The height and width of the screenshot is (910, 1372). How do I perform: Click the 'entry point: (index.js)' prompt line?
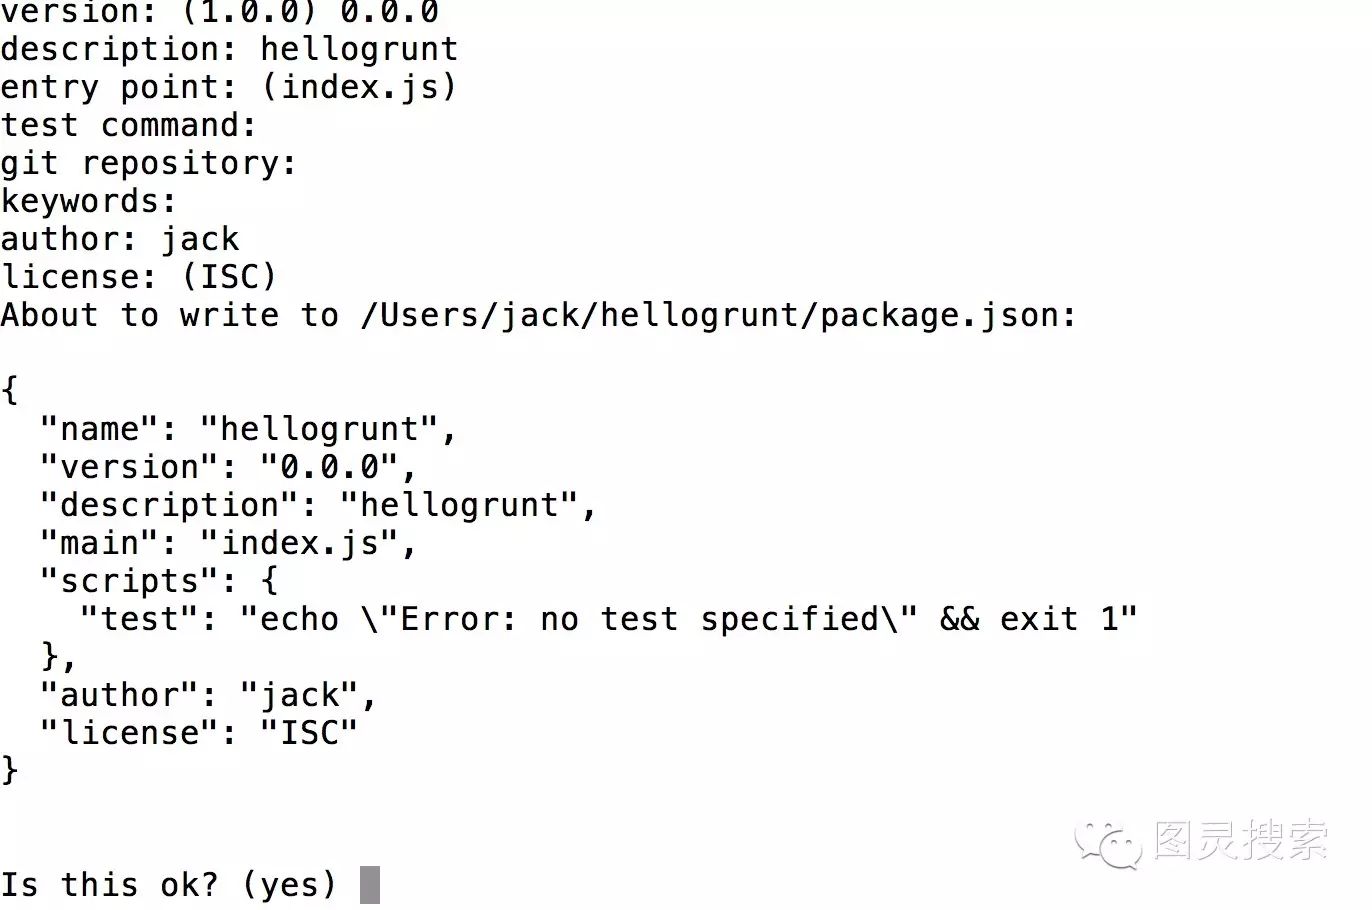coord(228,87)
